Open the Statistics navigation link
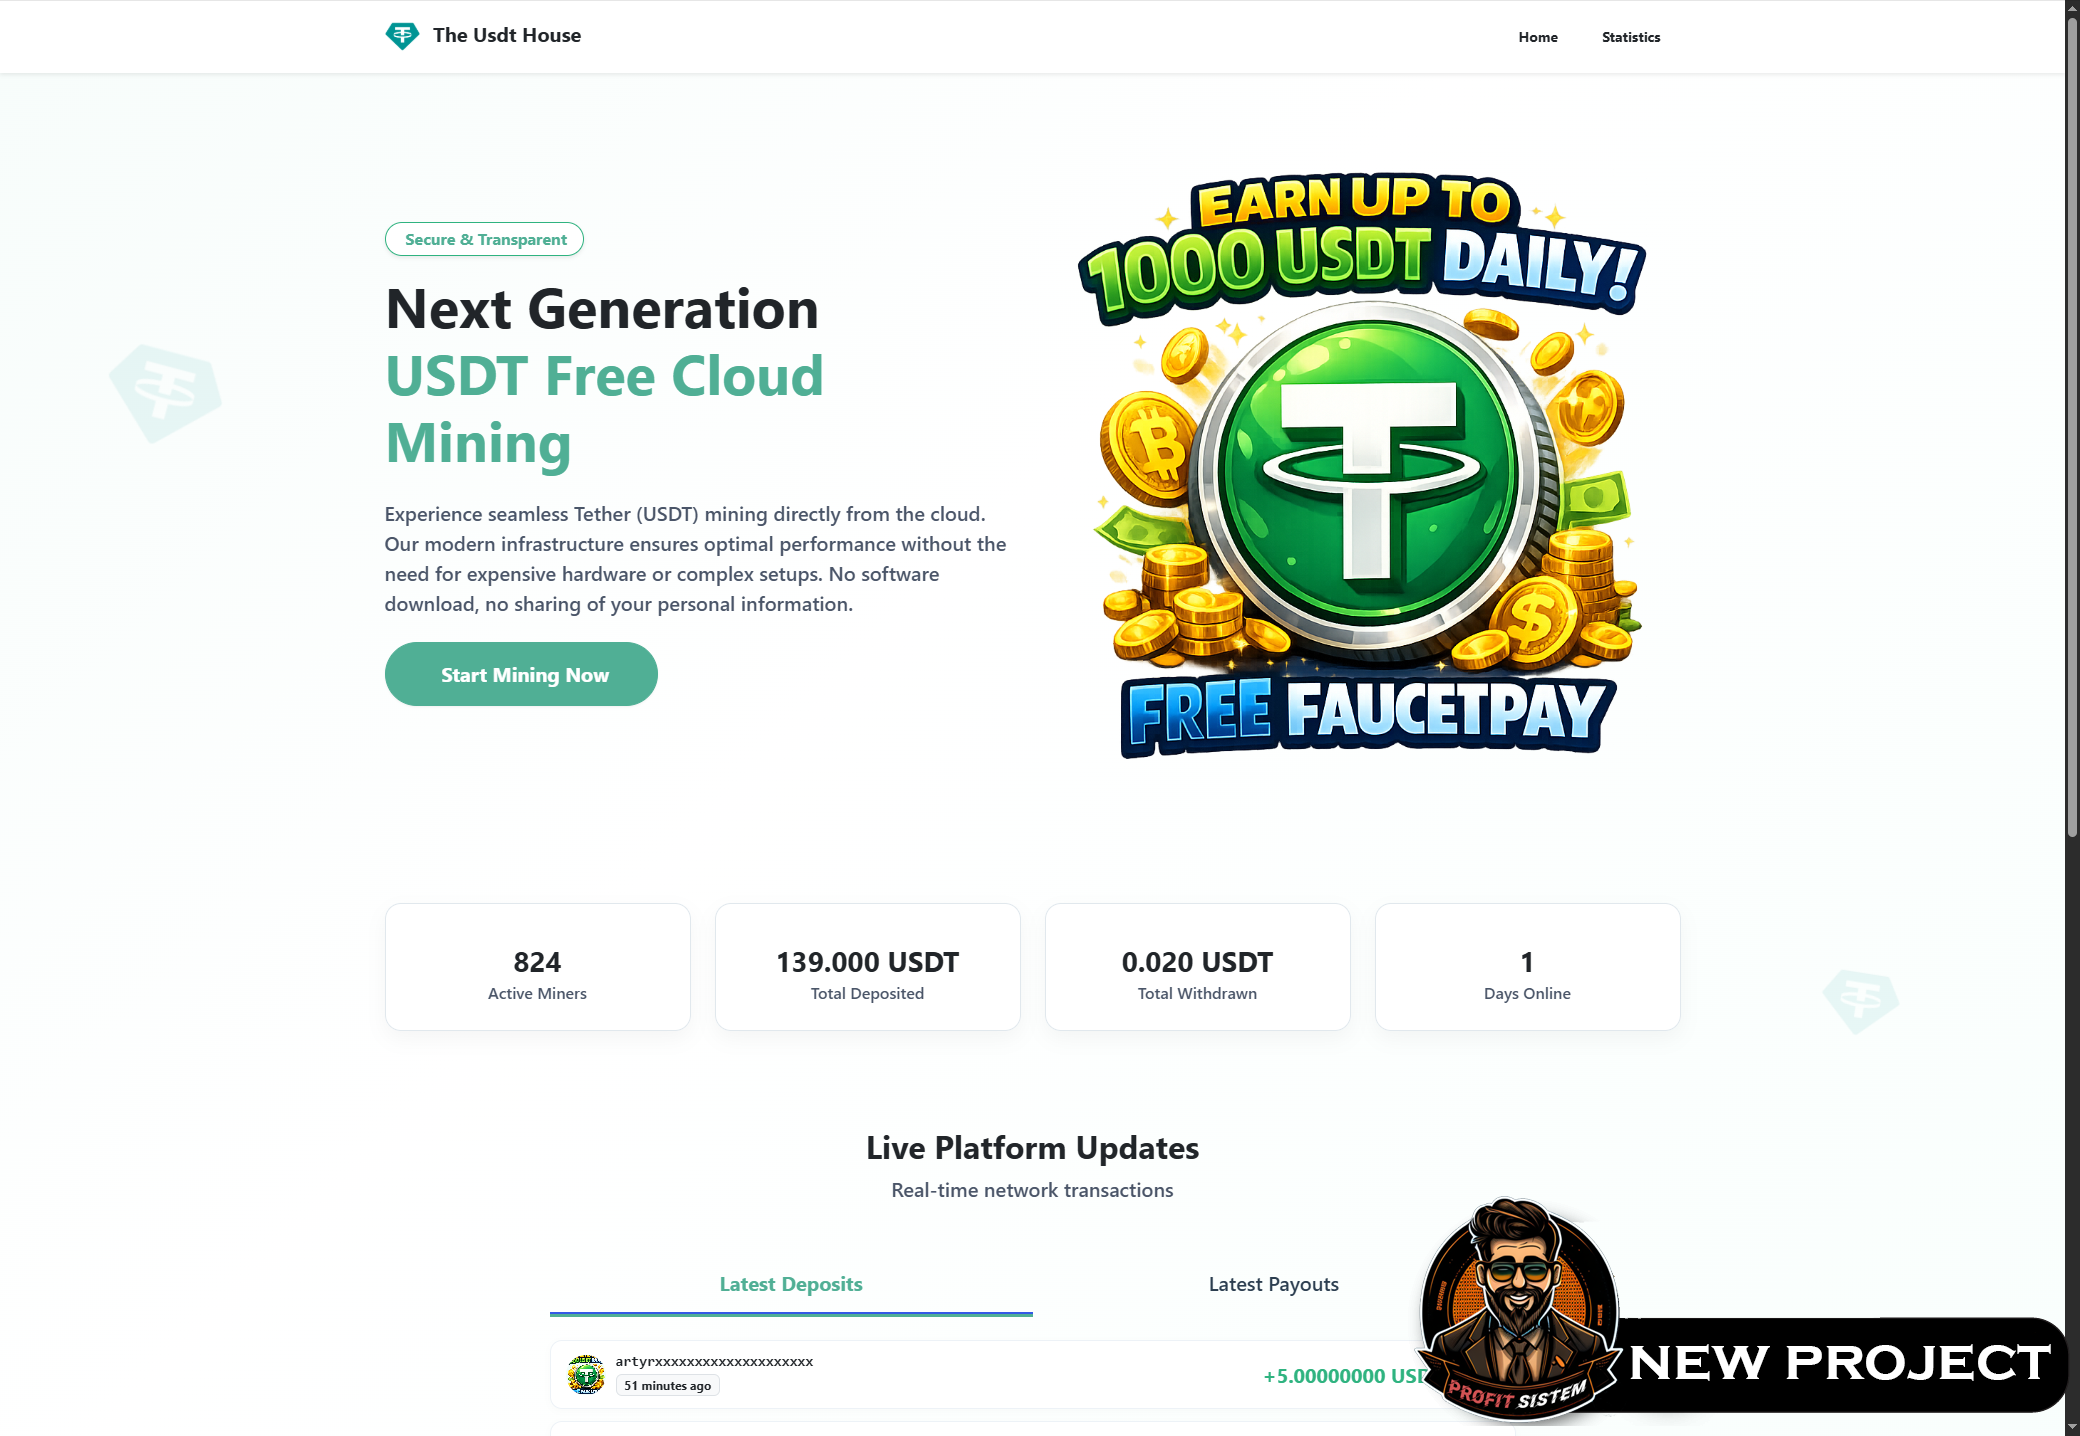The height and width of the screenshot is (1436, 2080). (x=1631, y=37)
